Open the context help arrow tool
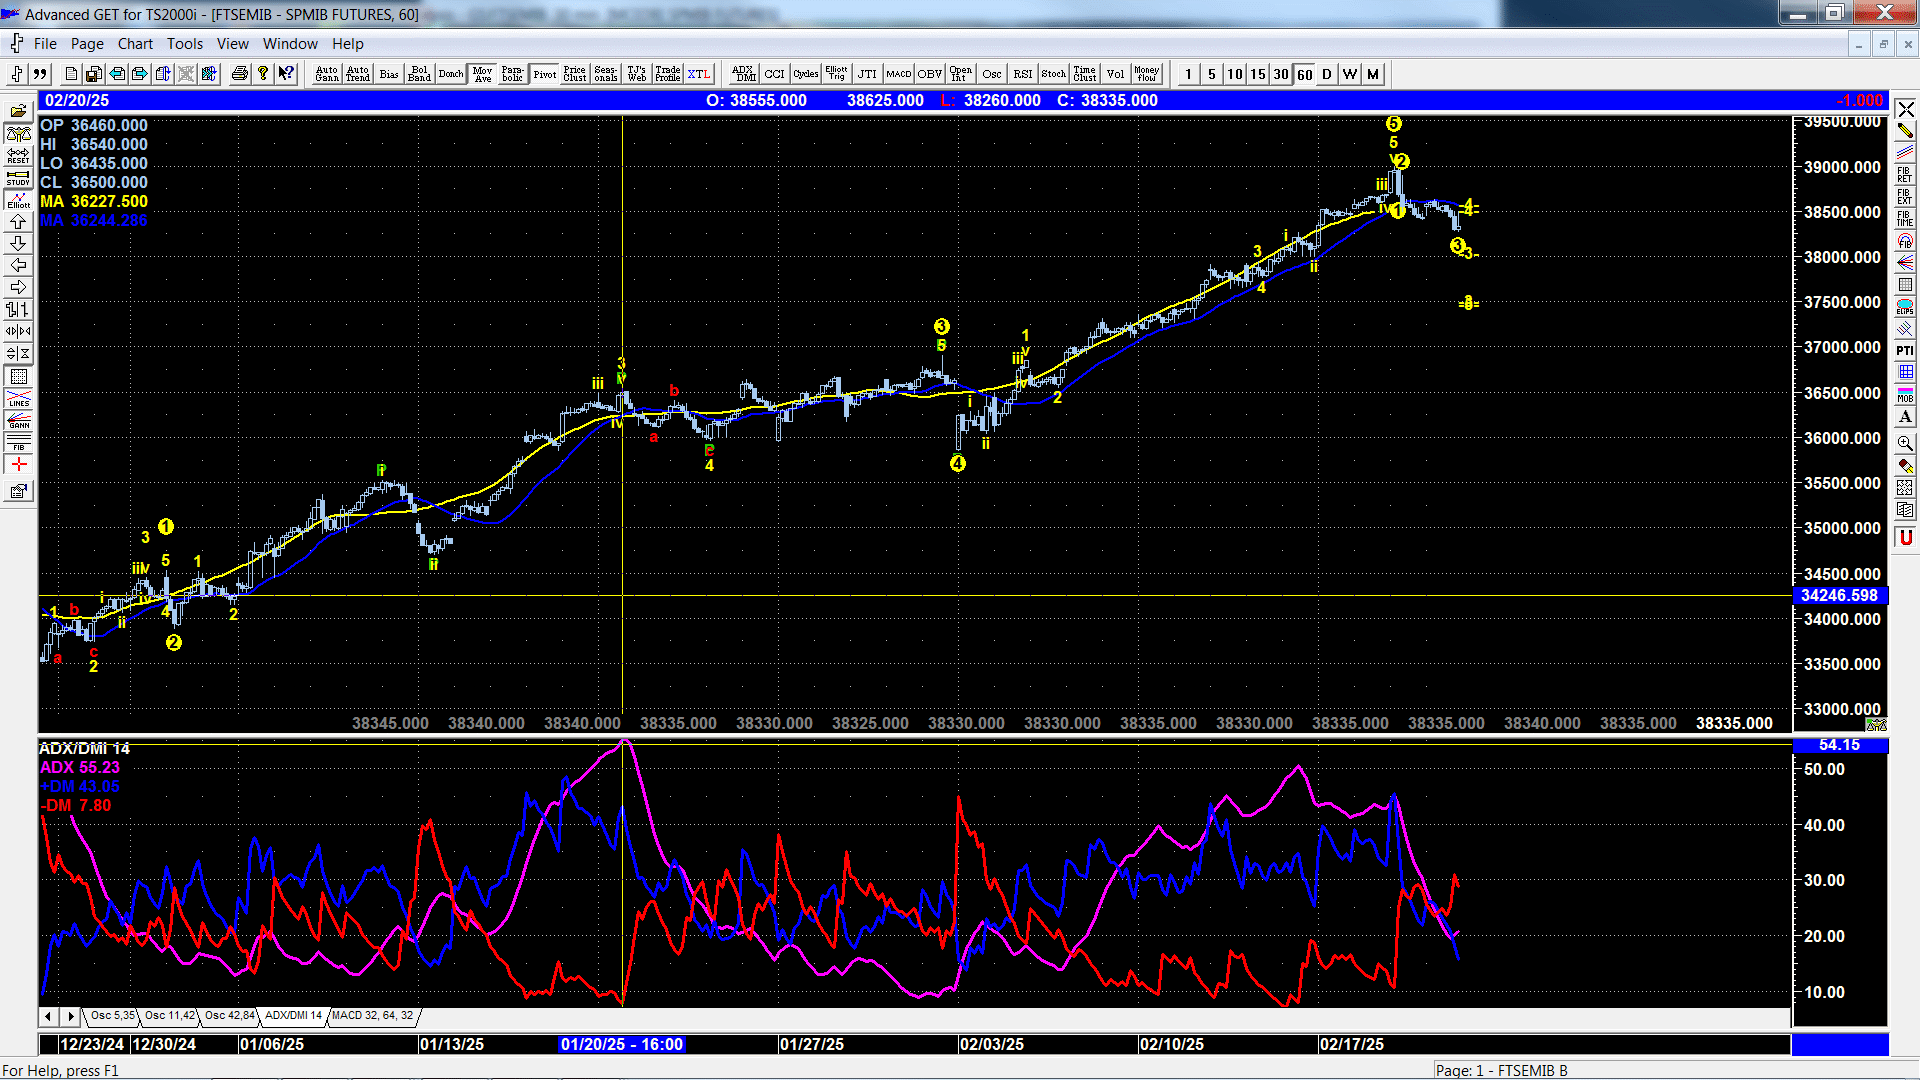This screenshot has width=1920, height=1080. coord(286,74)
